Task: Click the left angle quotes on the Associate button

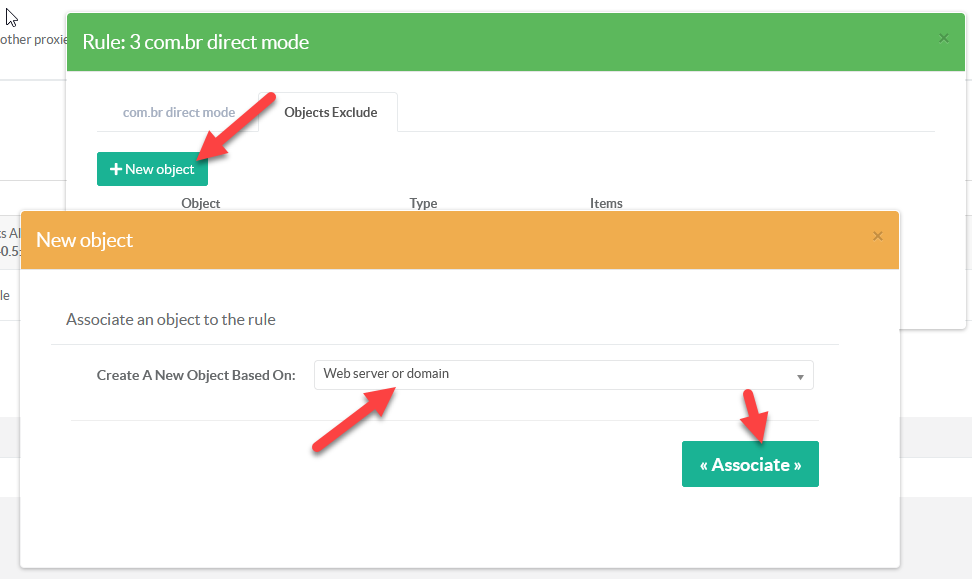Action: (704, 465)
